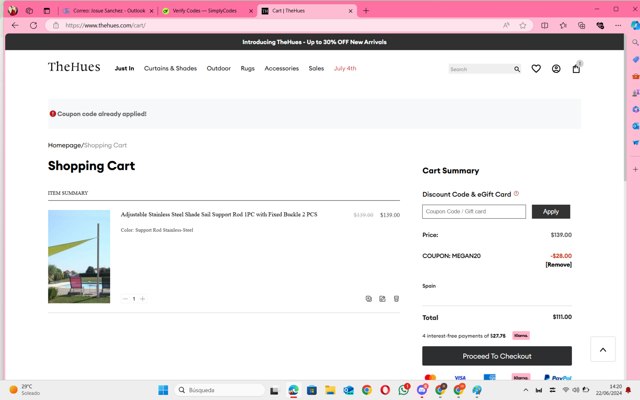The height and width of the screenshot is (400, 640).
Task: Open the Just In menu
Action: [x=124, y=68]
